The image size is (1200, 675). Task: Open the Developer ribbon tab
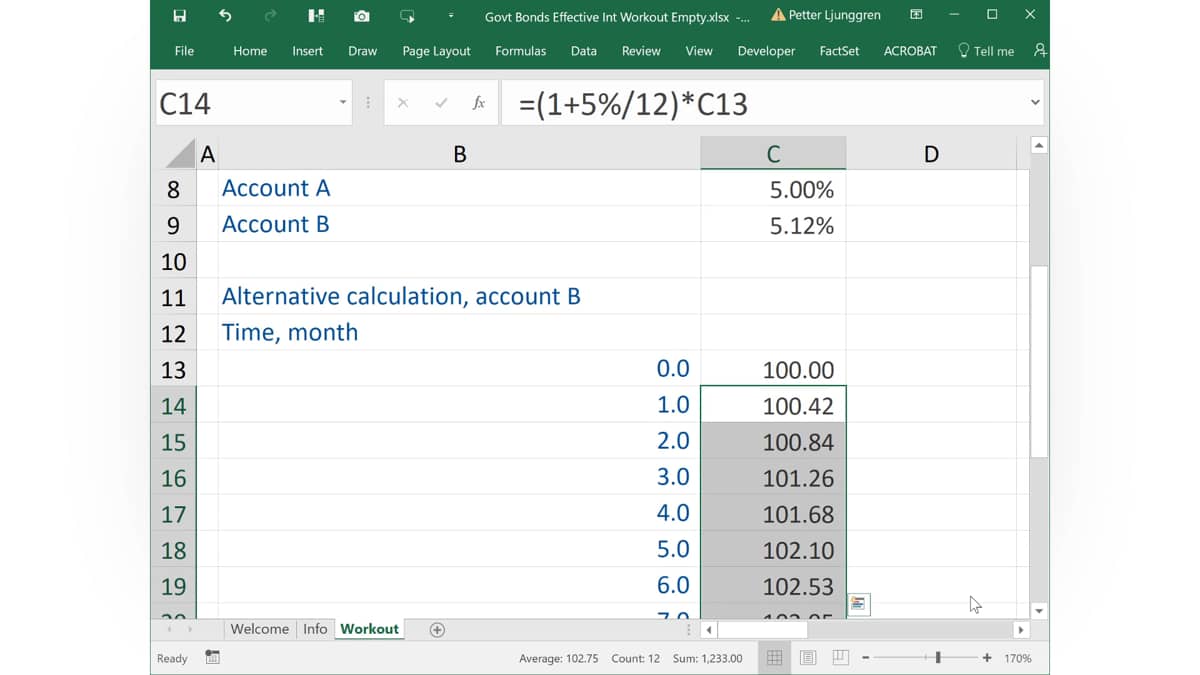pos(768,51)
